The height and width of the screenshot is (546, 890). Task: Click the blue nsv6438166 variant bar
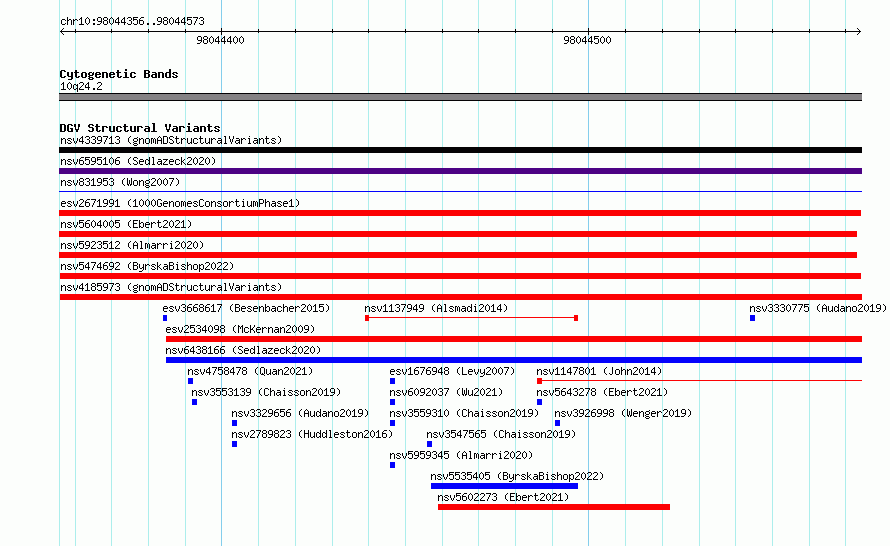[x=514, y=360]
